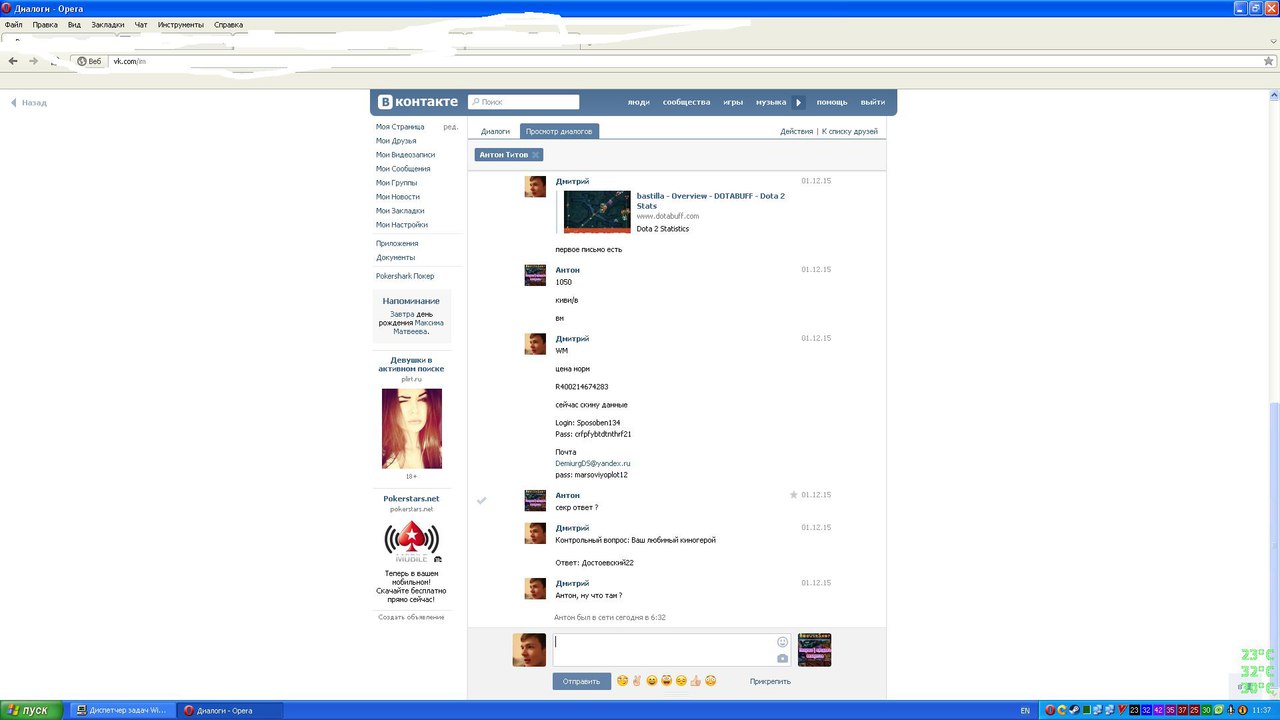Viewport: 1280px width, 720px height.
Task: Open the dotabuff bastilla Overview link
Action: 711,200
